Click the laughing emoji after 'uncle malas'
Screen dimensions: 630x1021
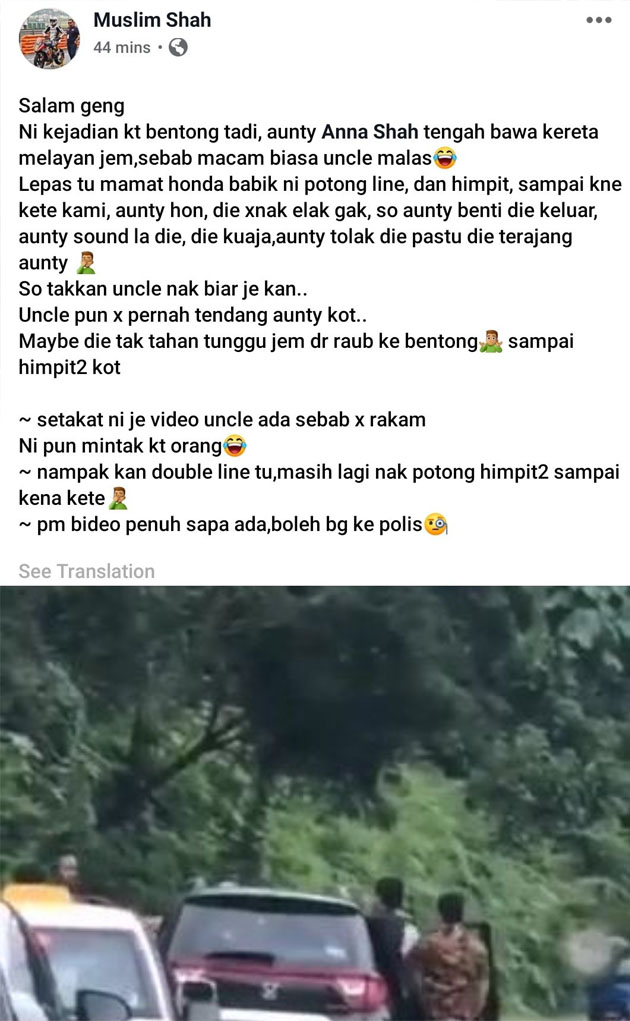[445, 158]
